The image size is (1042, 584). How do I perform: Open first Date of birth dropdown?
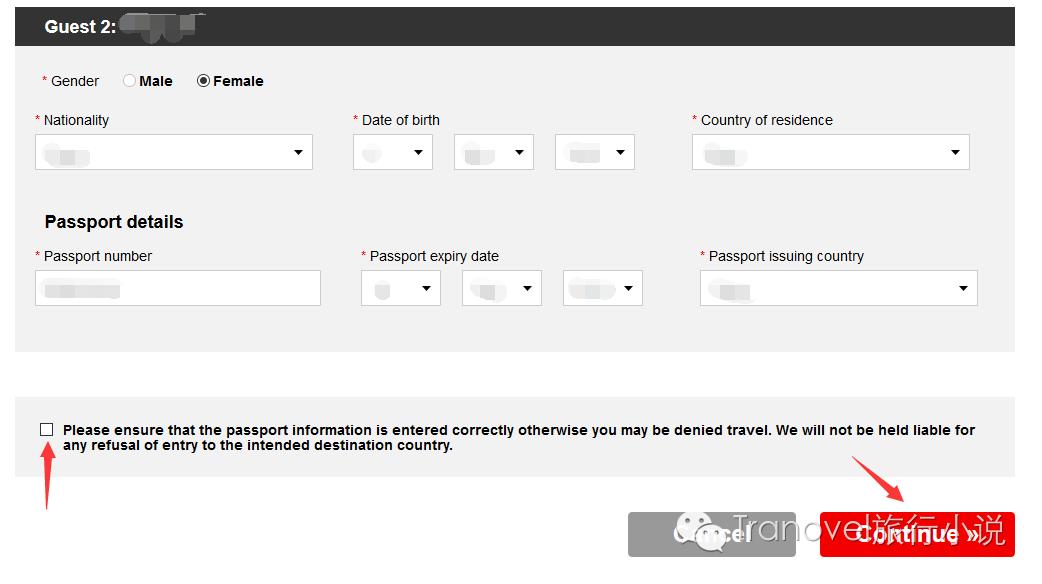[x=393, y=153]
